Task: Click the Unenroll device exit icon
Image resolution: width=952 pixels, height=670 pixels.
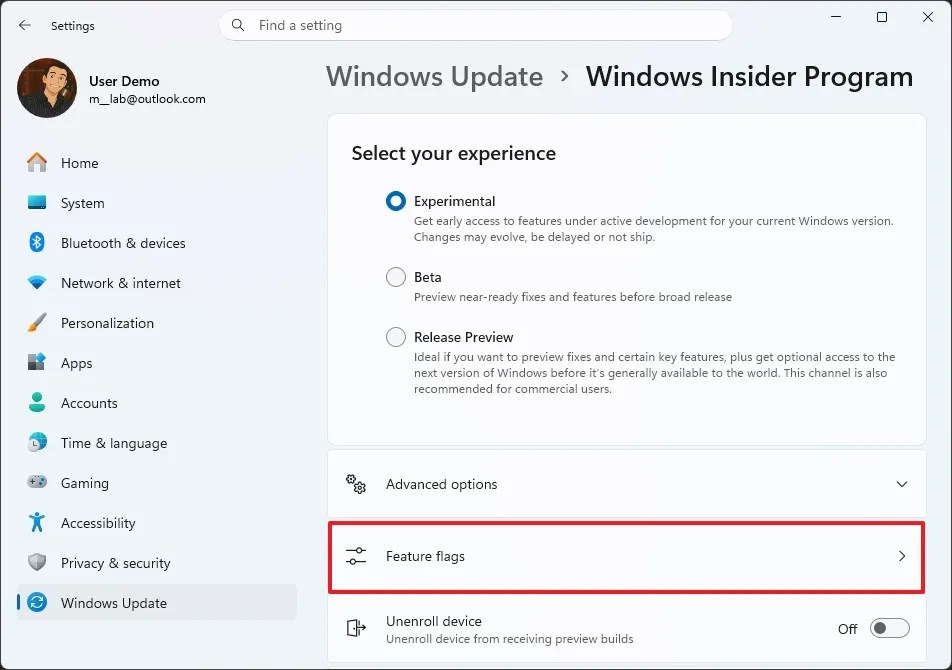Action: tap(356, 628)
